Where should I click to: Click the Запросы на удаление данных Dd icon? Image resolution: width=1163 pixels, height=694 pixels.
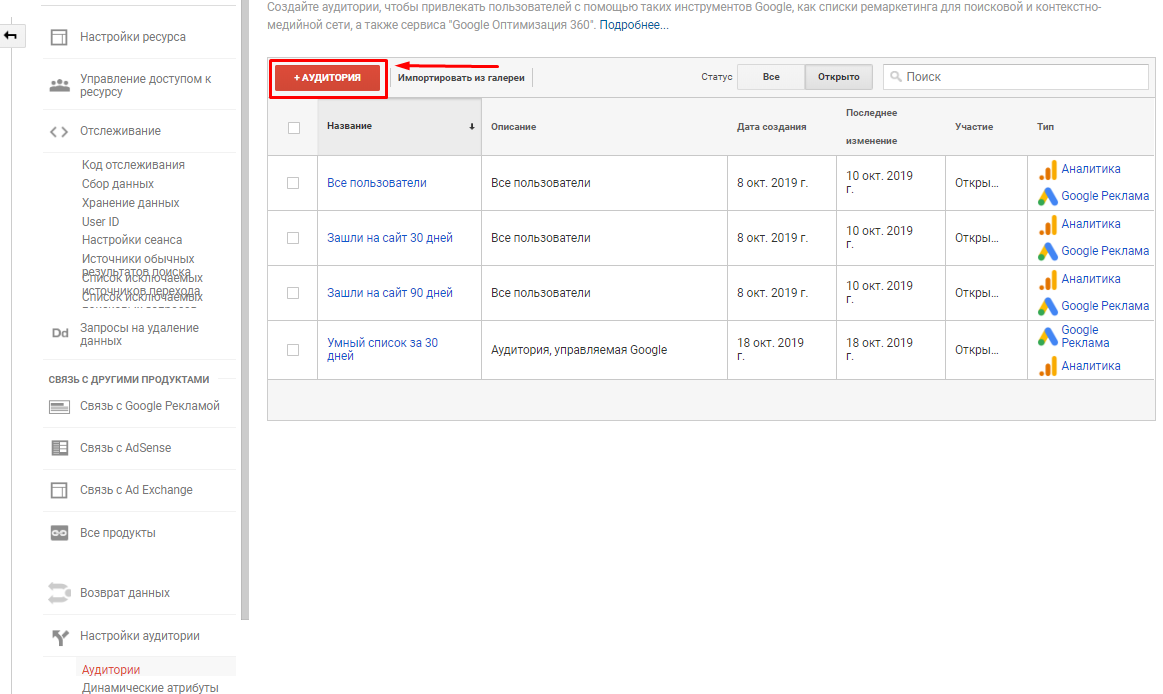tap(59, 334)
